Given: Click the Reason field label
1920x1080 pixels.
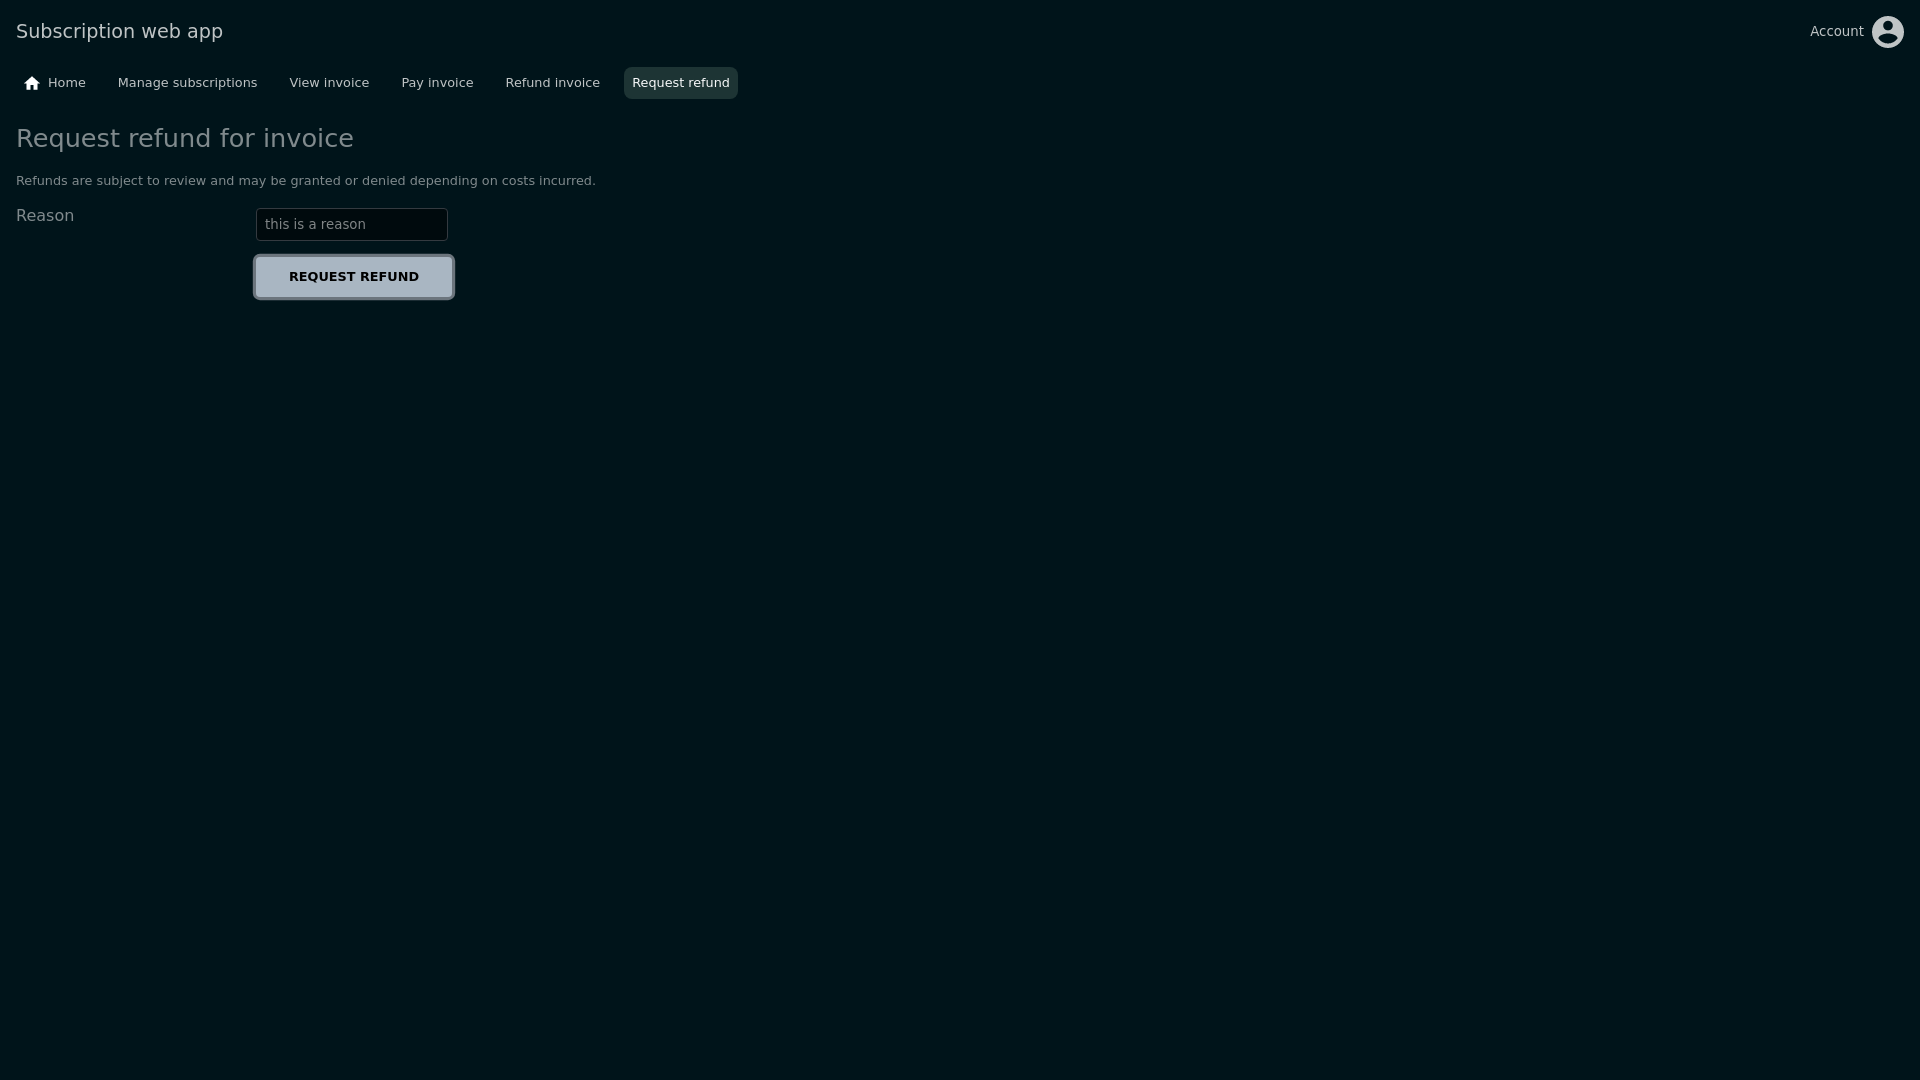Looking at the screenshot, I should (x=45, y=216).
